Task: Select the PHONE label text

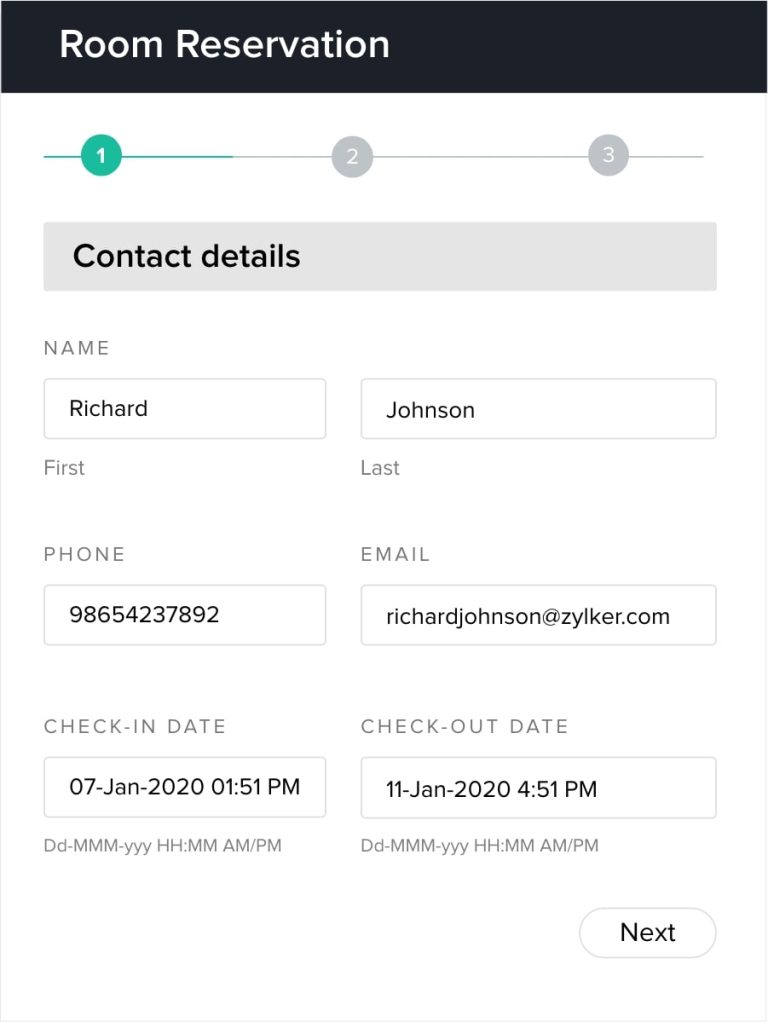Action: 85,554
